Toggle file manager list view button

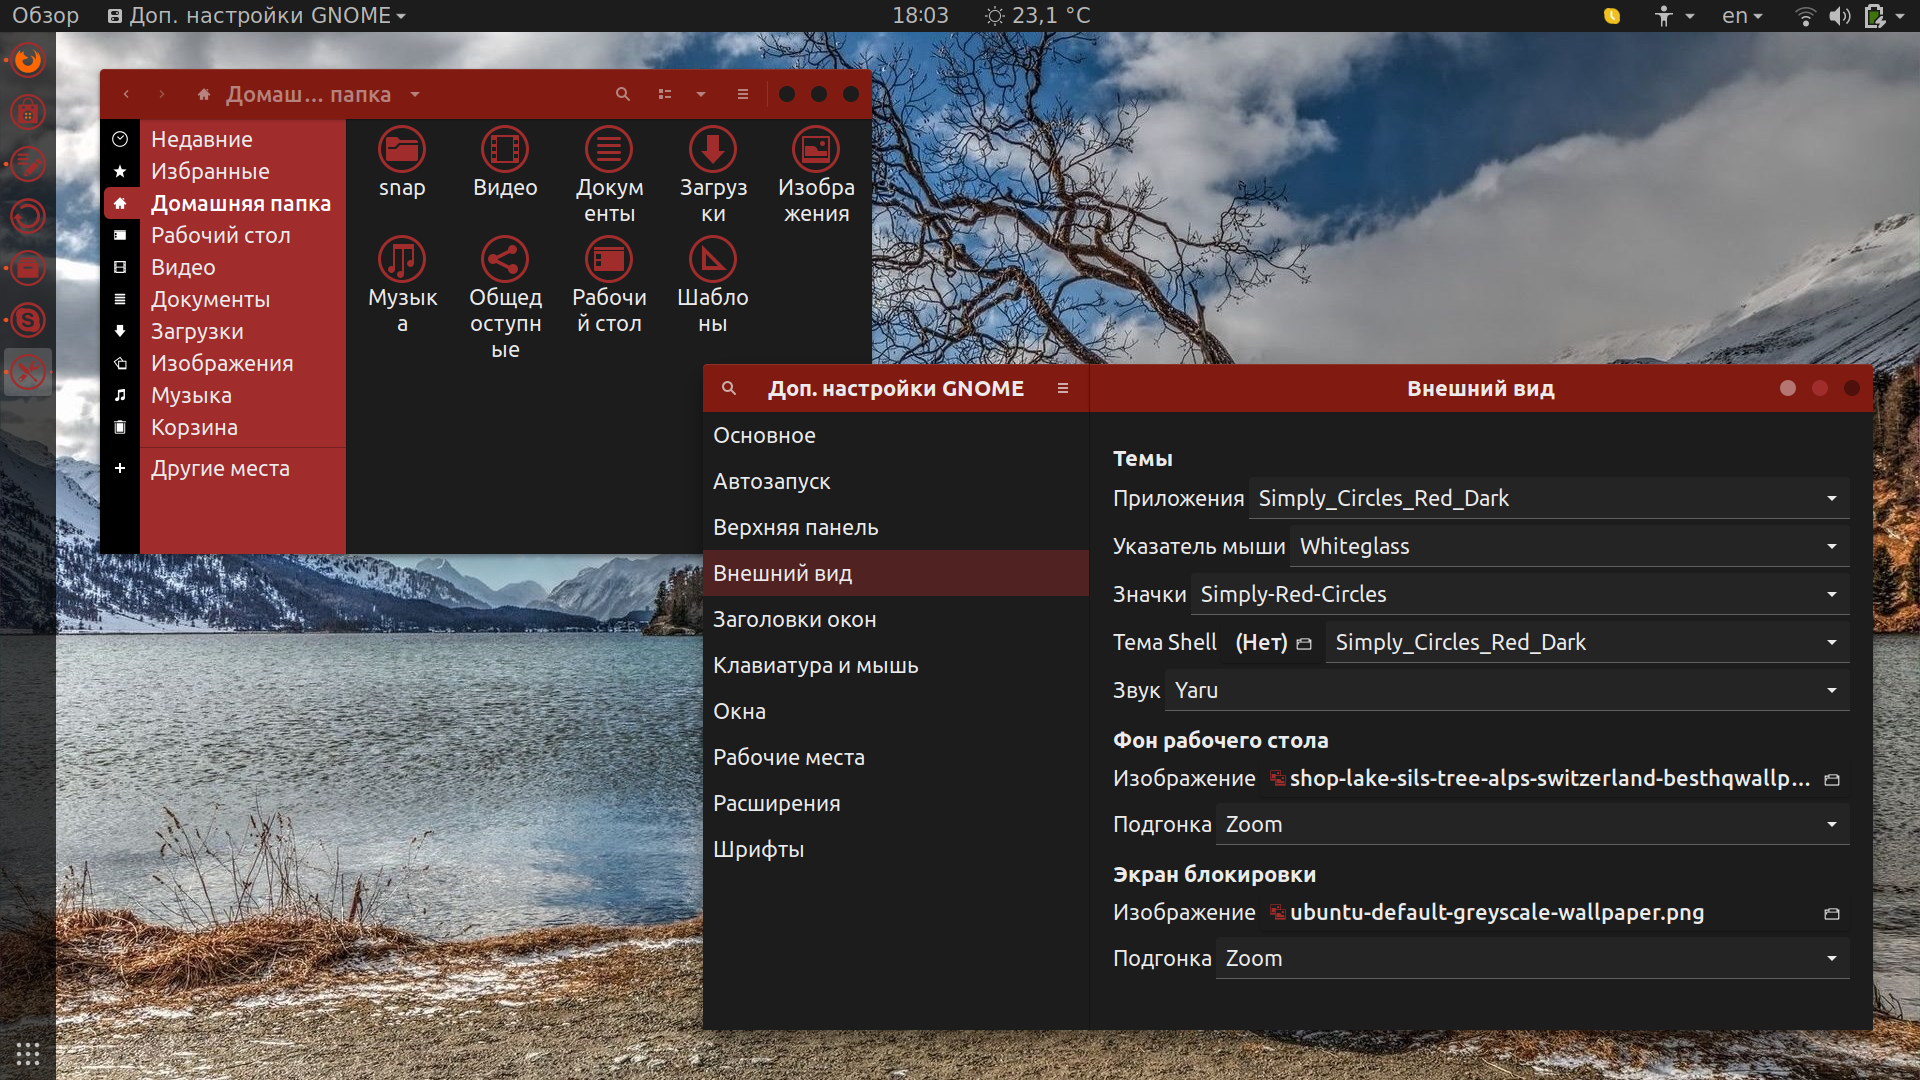pyautogui.click(x=665, y=94)
